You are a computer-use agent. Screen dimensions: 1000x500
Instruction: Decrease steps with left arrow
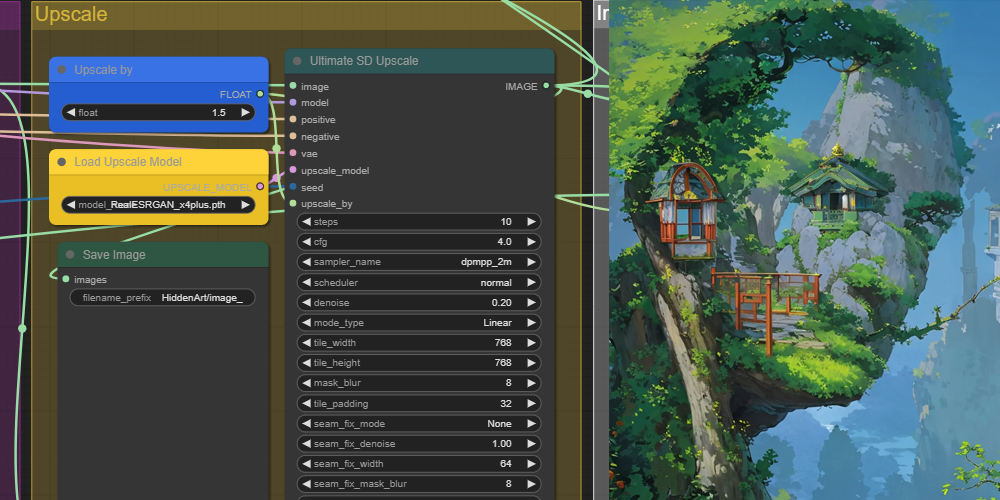coord(307,222)
